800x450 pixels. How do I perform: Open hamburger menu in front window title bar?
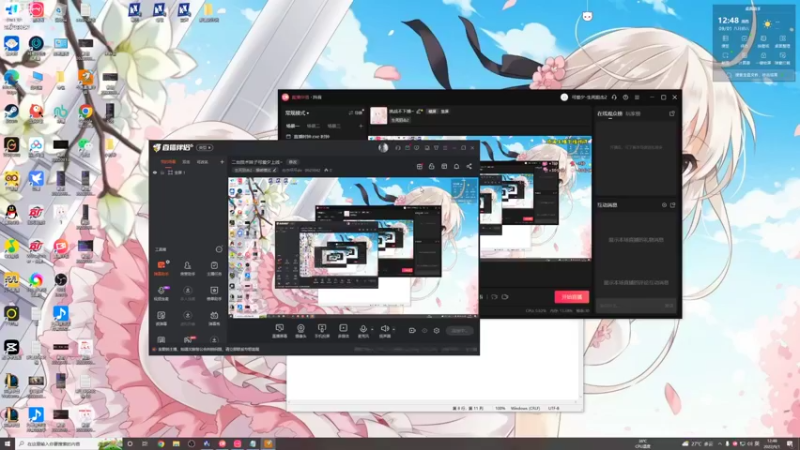tap(445, 147)
